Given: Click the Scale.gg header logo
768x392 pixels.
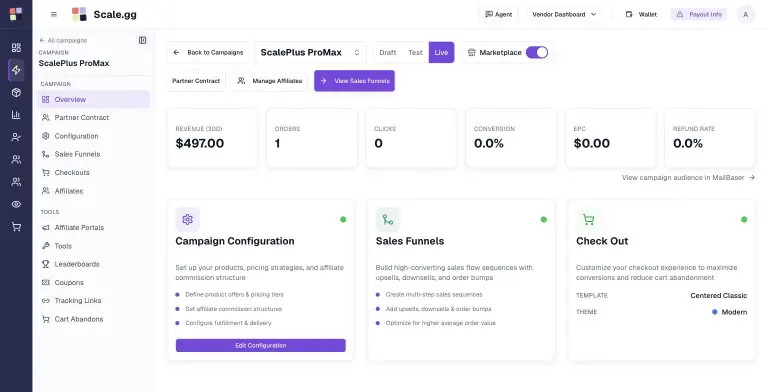Looking at the screenshot, I should tap(104, 14).
